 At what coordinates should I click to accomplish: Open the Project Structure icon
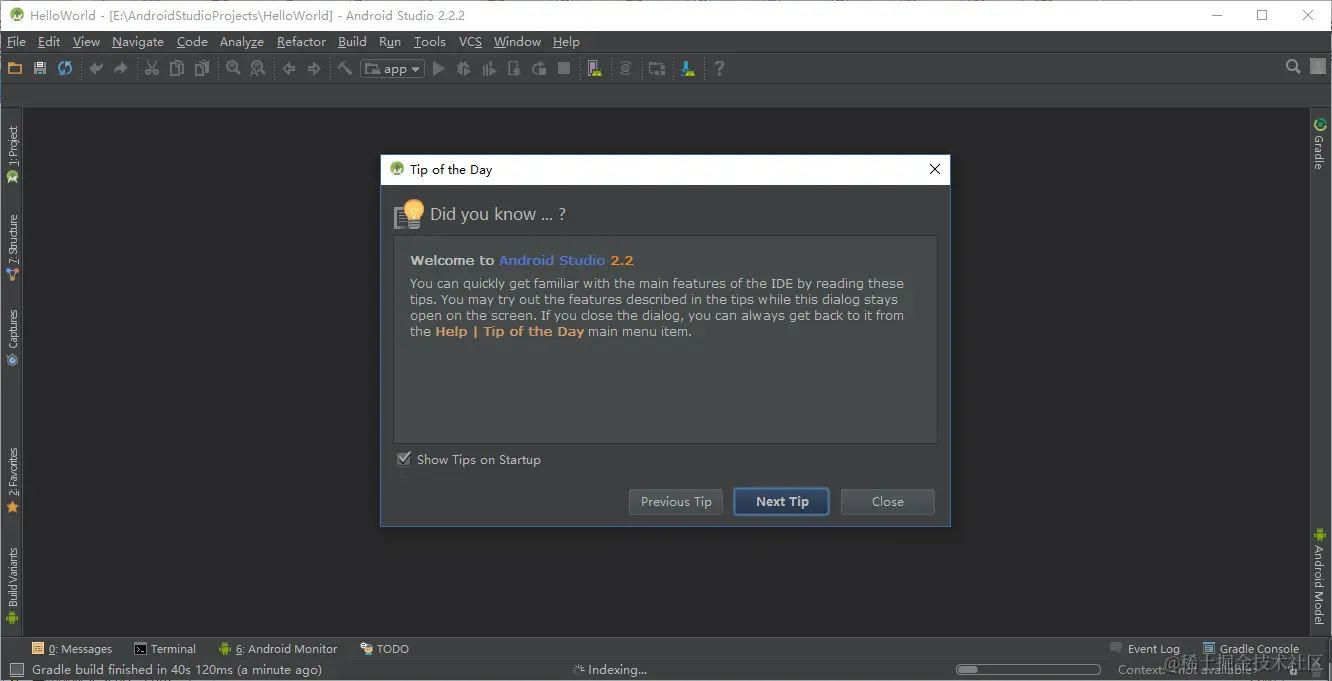657,68
